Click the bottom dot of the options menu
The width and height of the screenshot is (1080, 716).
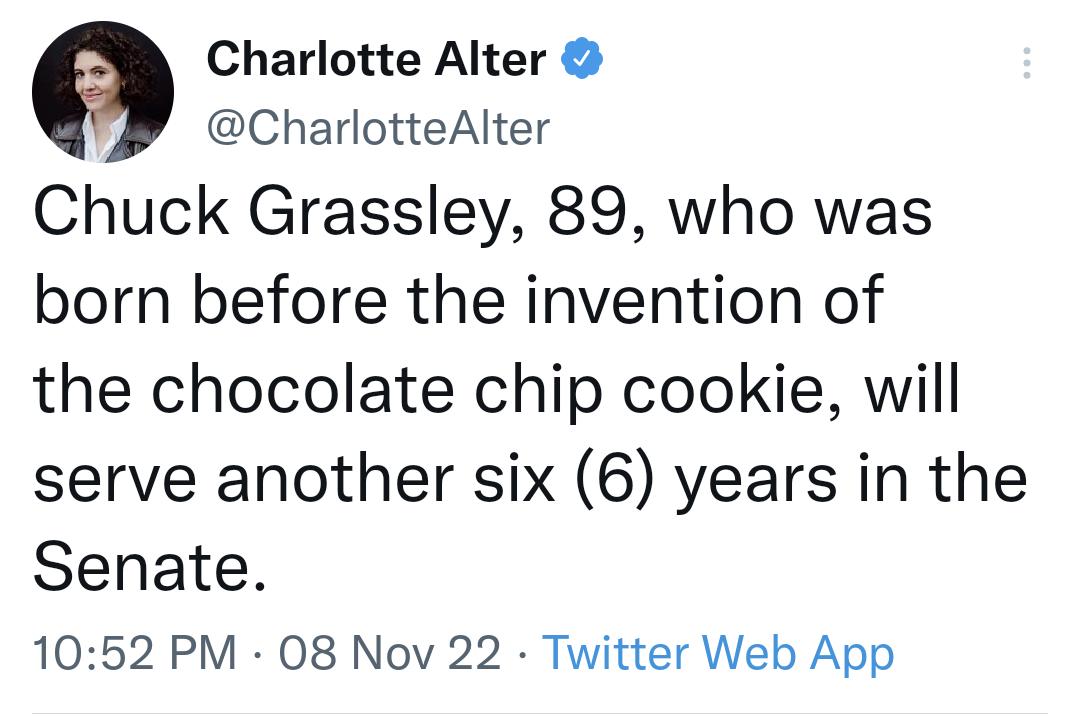pyautogui.click(x=1028, y=75)
